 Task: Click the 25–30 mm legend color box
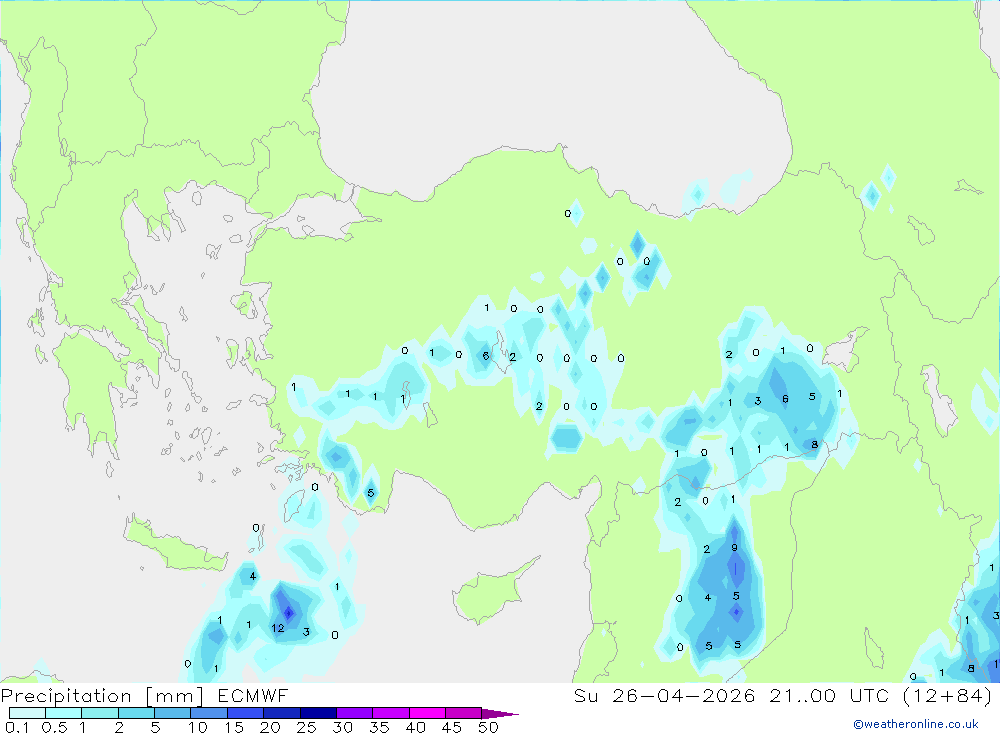click(318, 713)
